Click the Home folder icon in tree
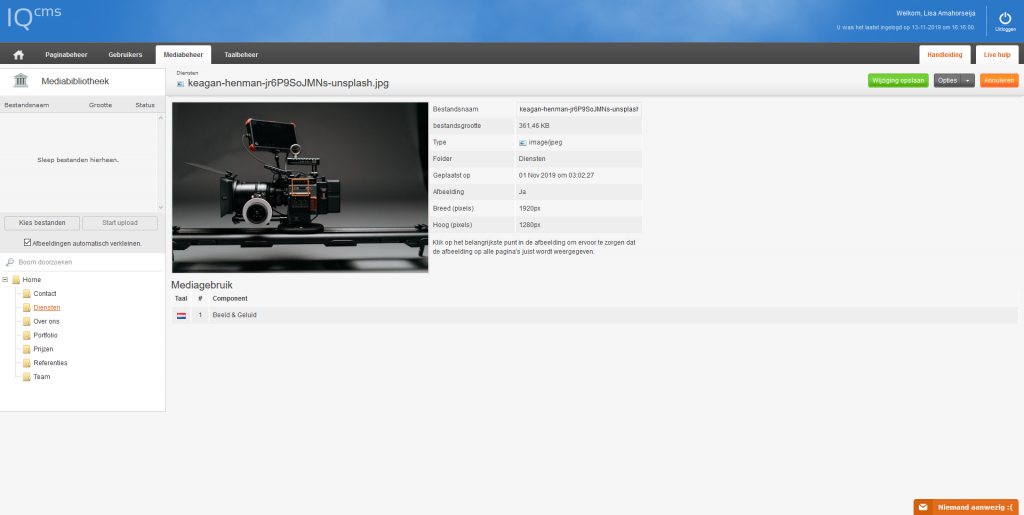1024x515 pixels. [x=16, y=280]
